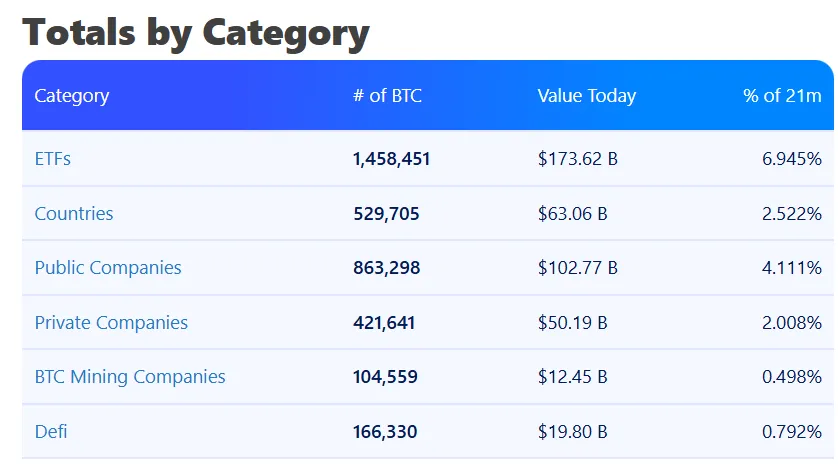Click the Value Today column header
The image size is (838, 468).
pos(586,96)
